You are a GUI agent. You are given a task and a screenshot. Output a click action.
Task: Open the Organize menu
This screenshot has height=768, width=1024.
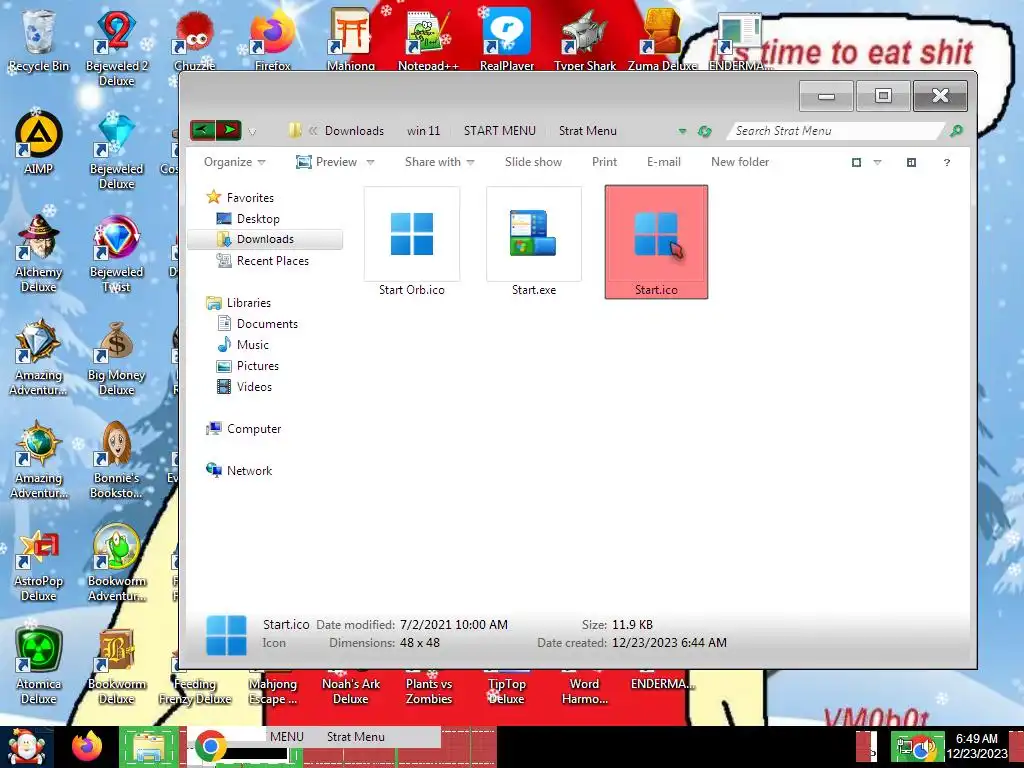pos(234,162)
